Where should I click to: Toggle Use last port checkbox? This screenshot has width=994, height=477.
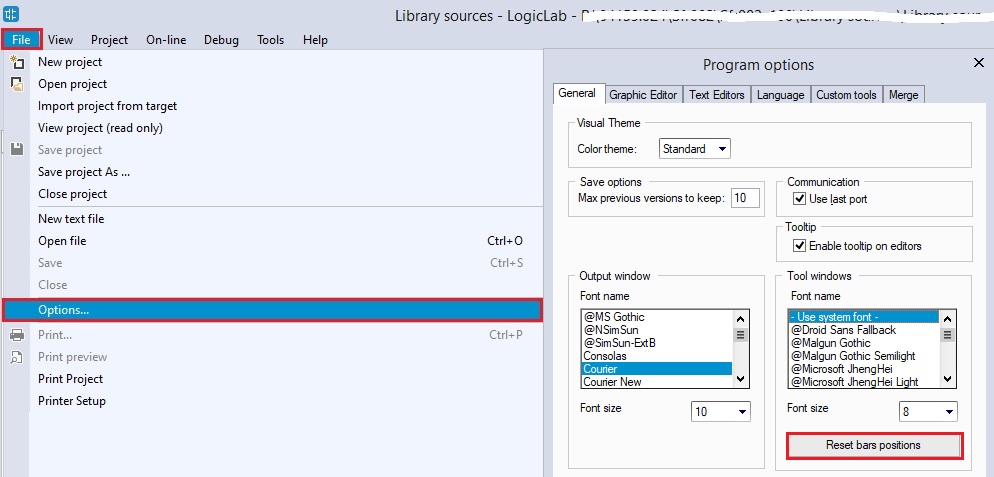tap(799, 199)
